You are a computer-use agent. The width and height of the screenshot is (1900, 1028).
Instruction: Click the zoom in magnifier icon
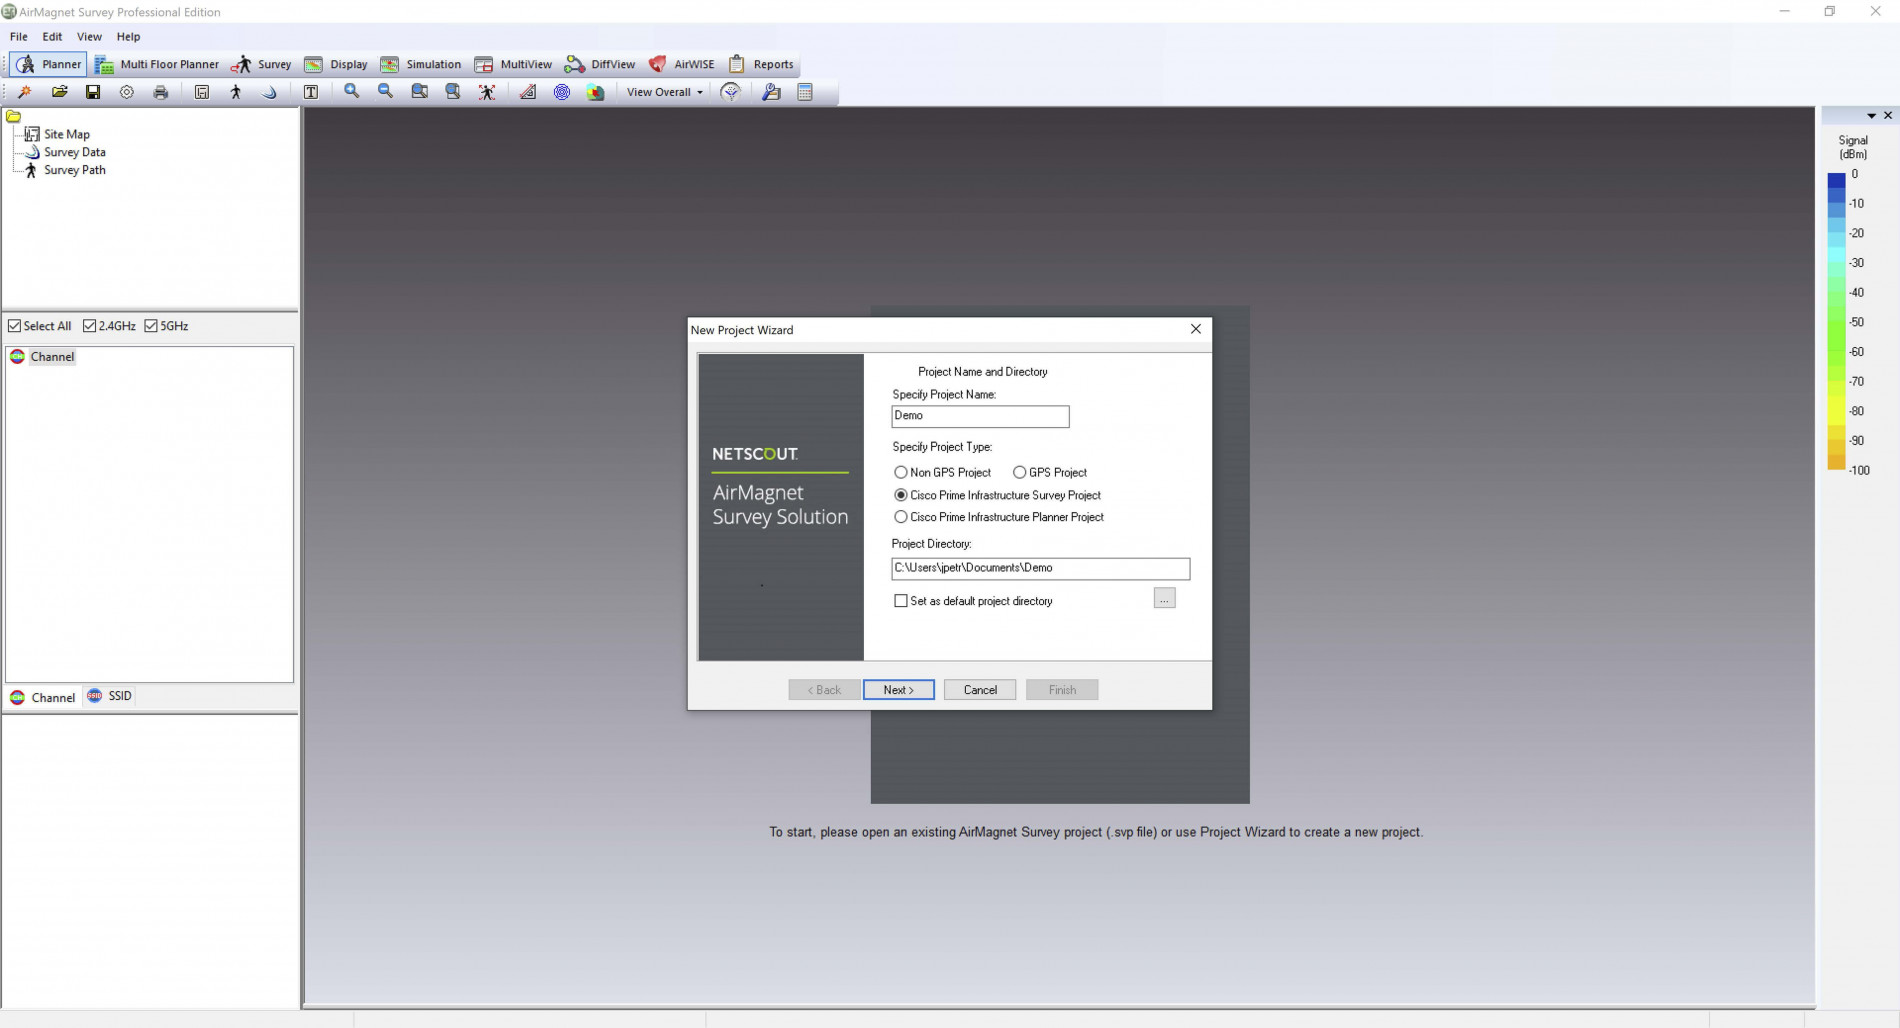coord(352,92)
